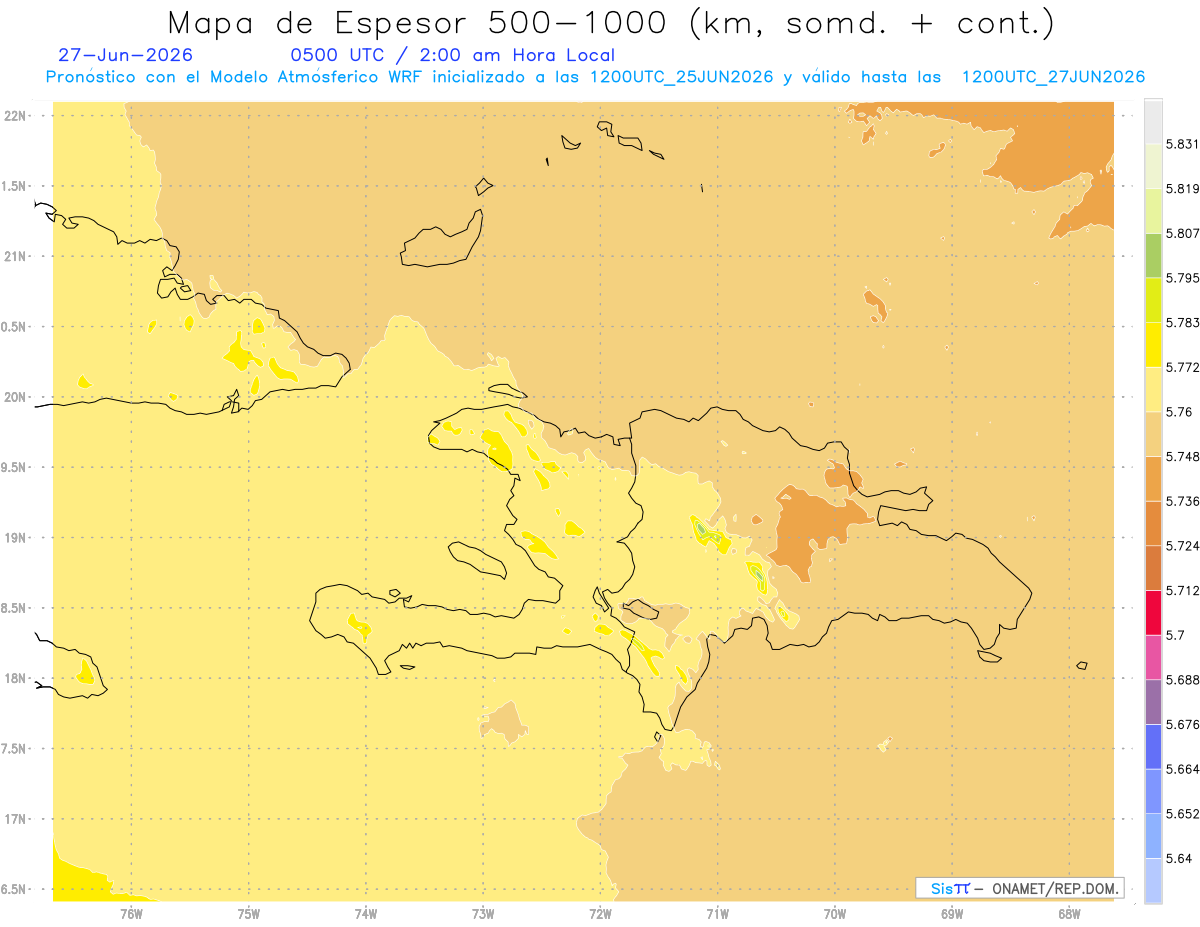This screenshot has width=1200, height=927.
Task: Click the green legend segment between 5.795 and 5.807
Action: point(1153,255)
